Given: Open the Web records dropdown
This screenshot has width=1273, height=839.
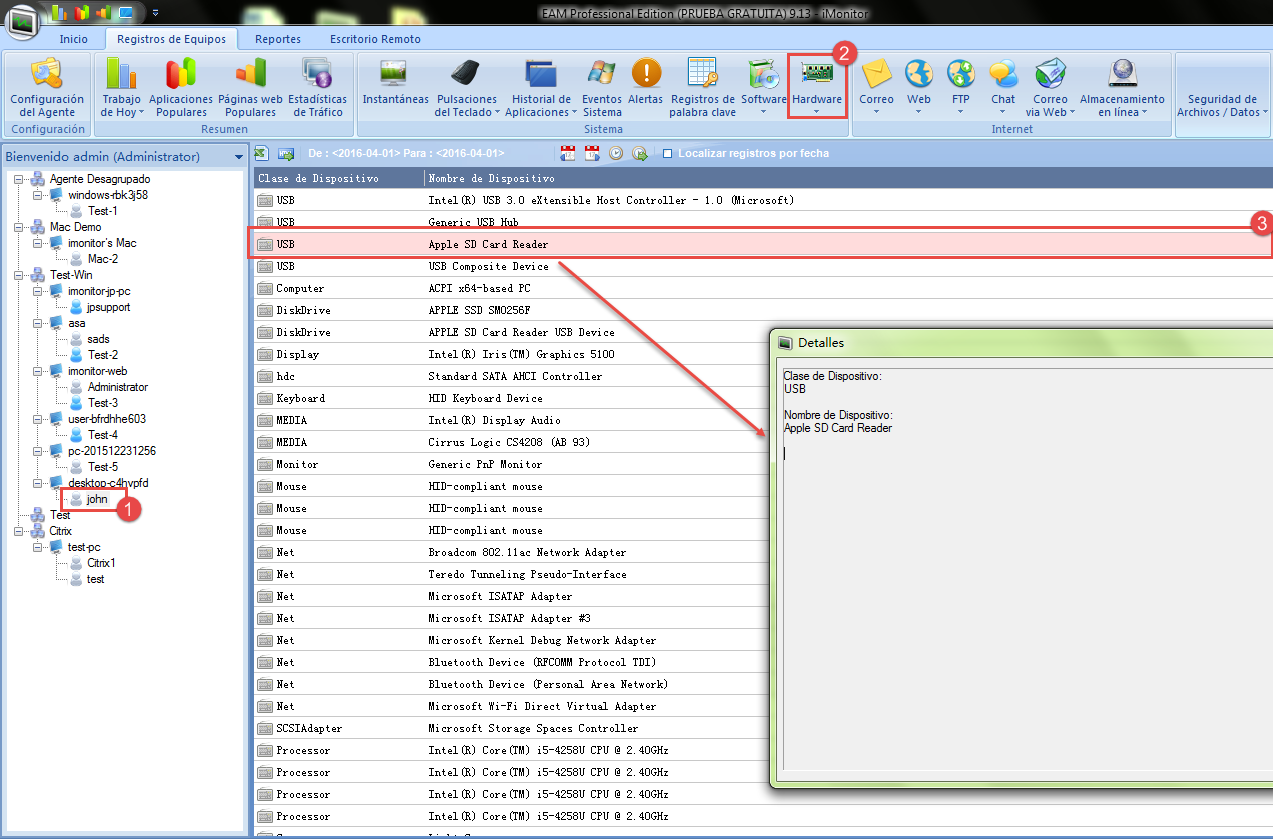Looking at the screenshot, I should point(919,88).
